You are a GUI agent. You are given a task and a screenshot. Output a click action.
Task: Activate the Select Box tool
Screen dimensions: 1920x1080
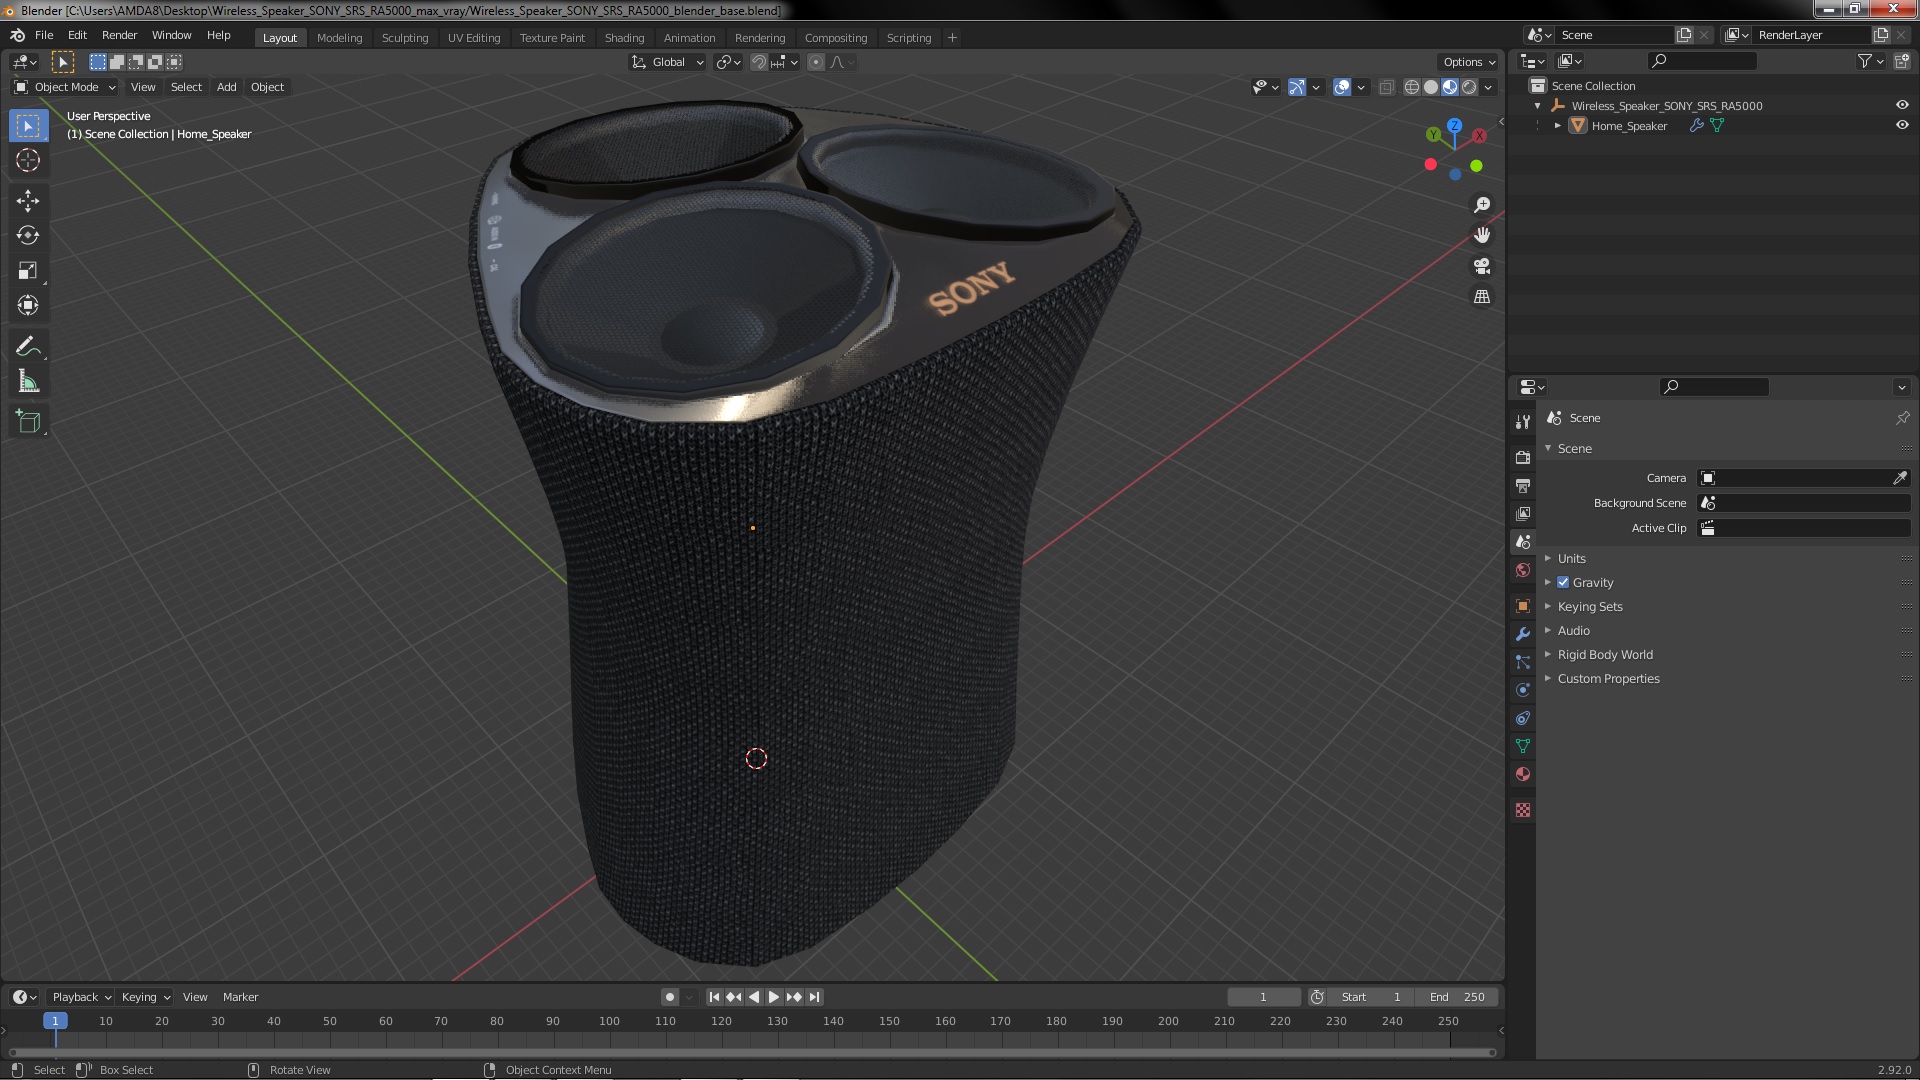[x=28, y=126]
